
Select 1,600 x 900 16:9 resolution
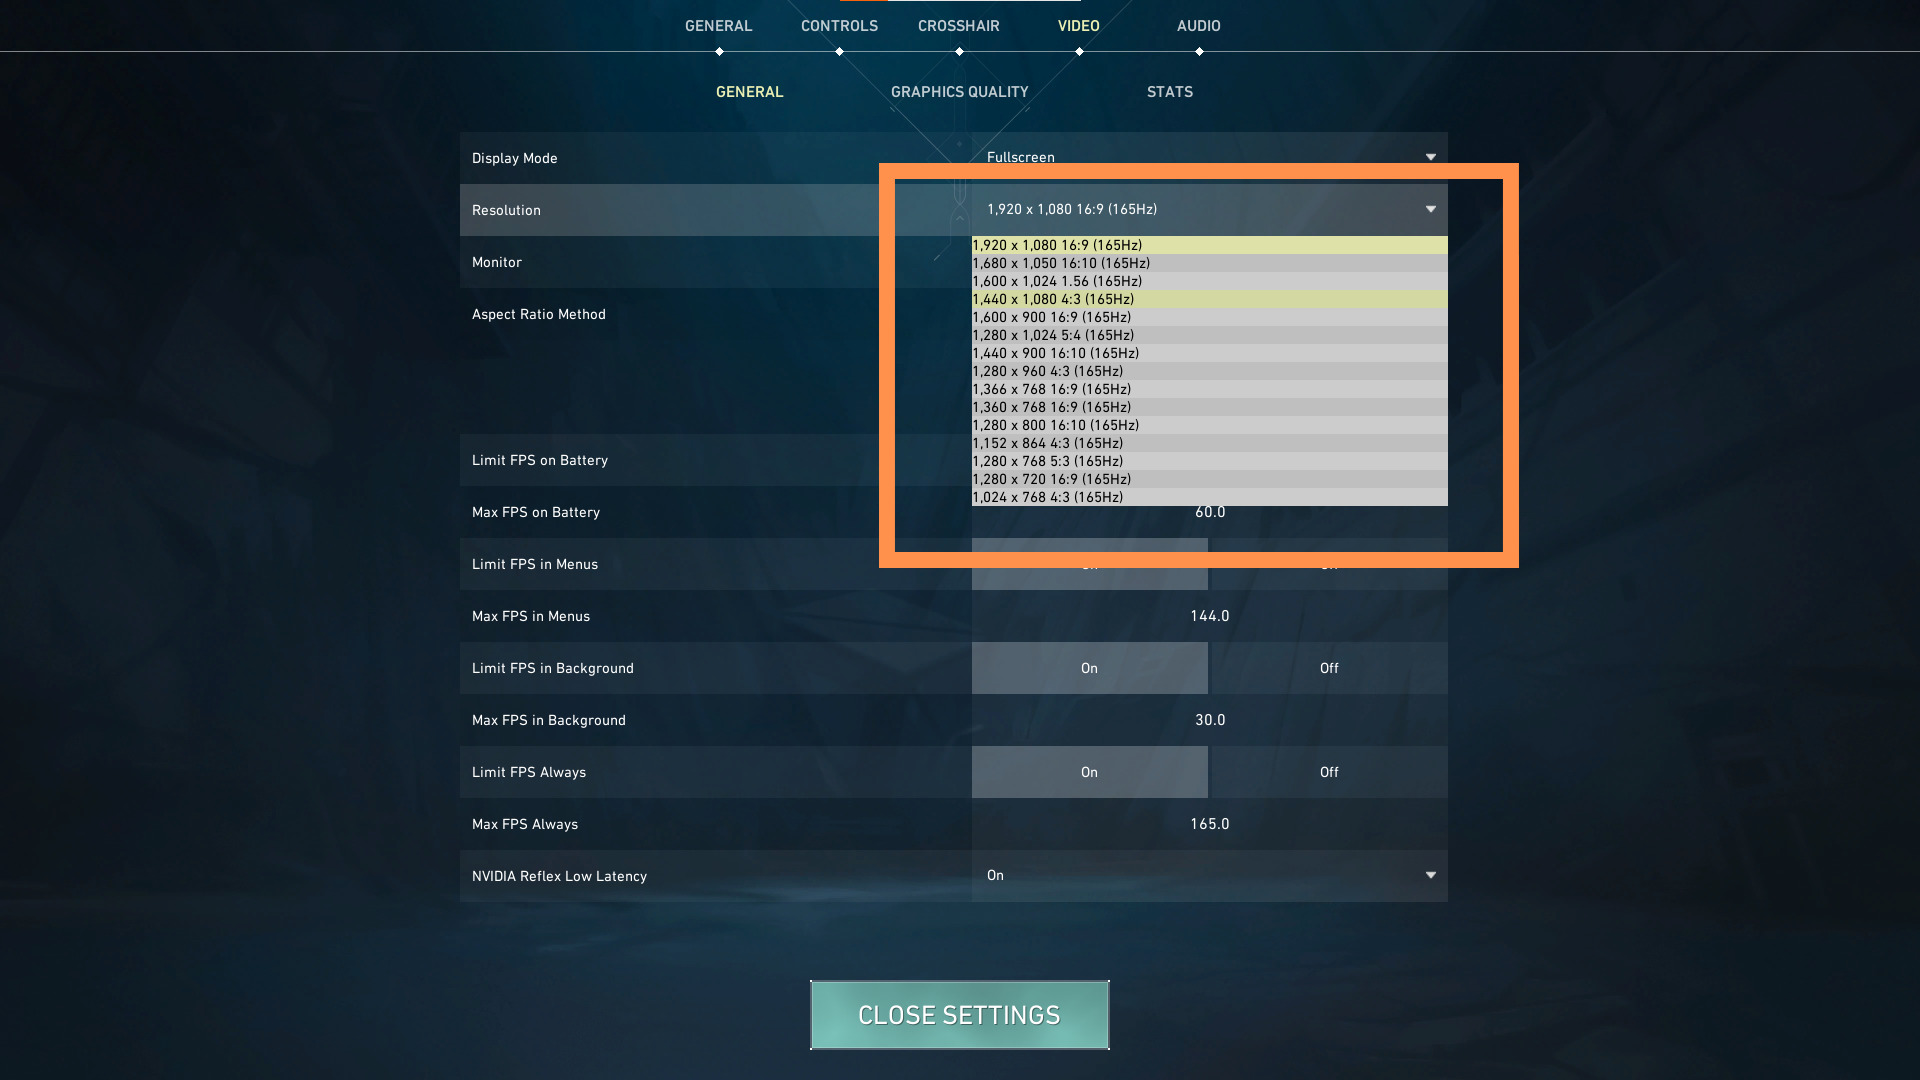pos(1208,316)
